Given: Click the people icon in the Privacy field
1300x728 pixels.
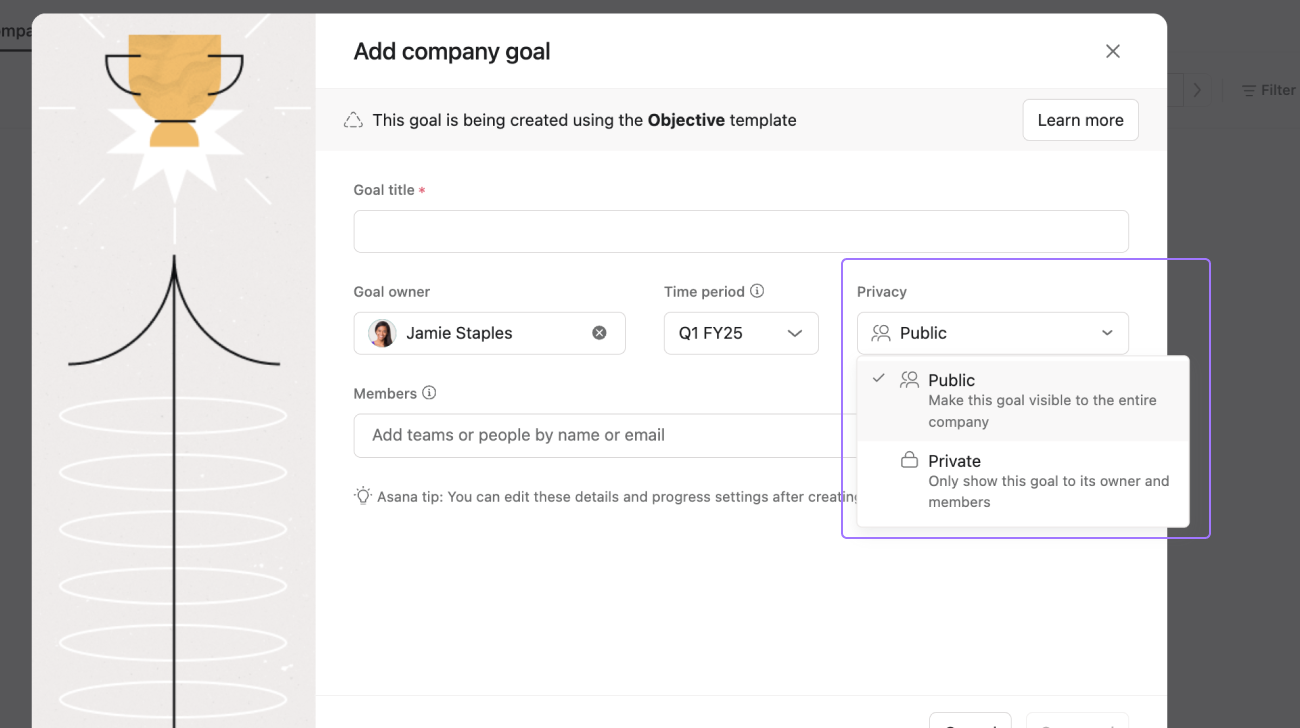Looking at the screenshot, I should [x=880, y=332].
